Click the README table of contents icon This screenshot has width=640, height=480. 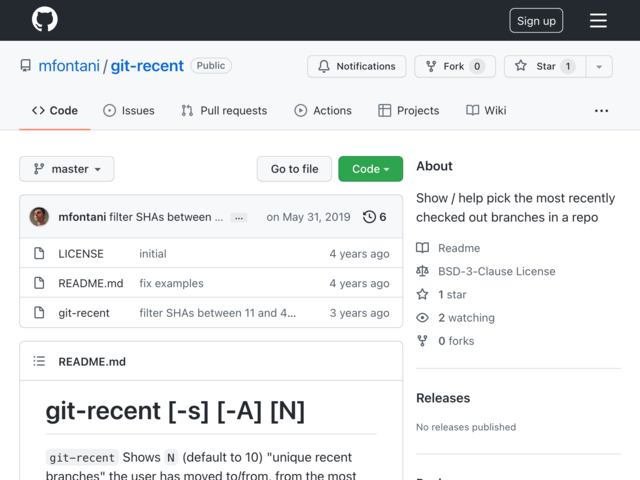[39, 361]
